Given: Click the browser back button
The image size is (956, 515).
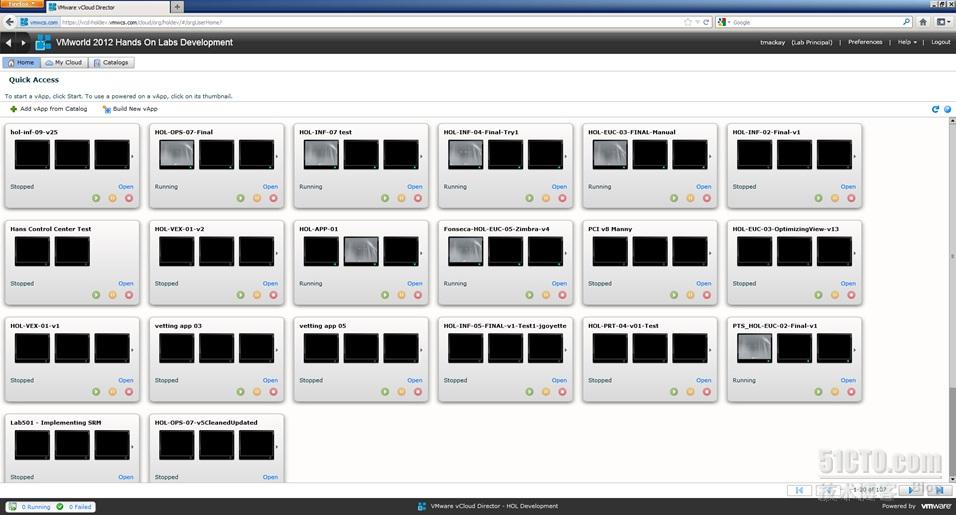Looking at the screenshot, I should pos(9,22).
